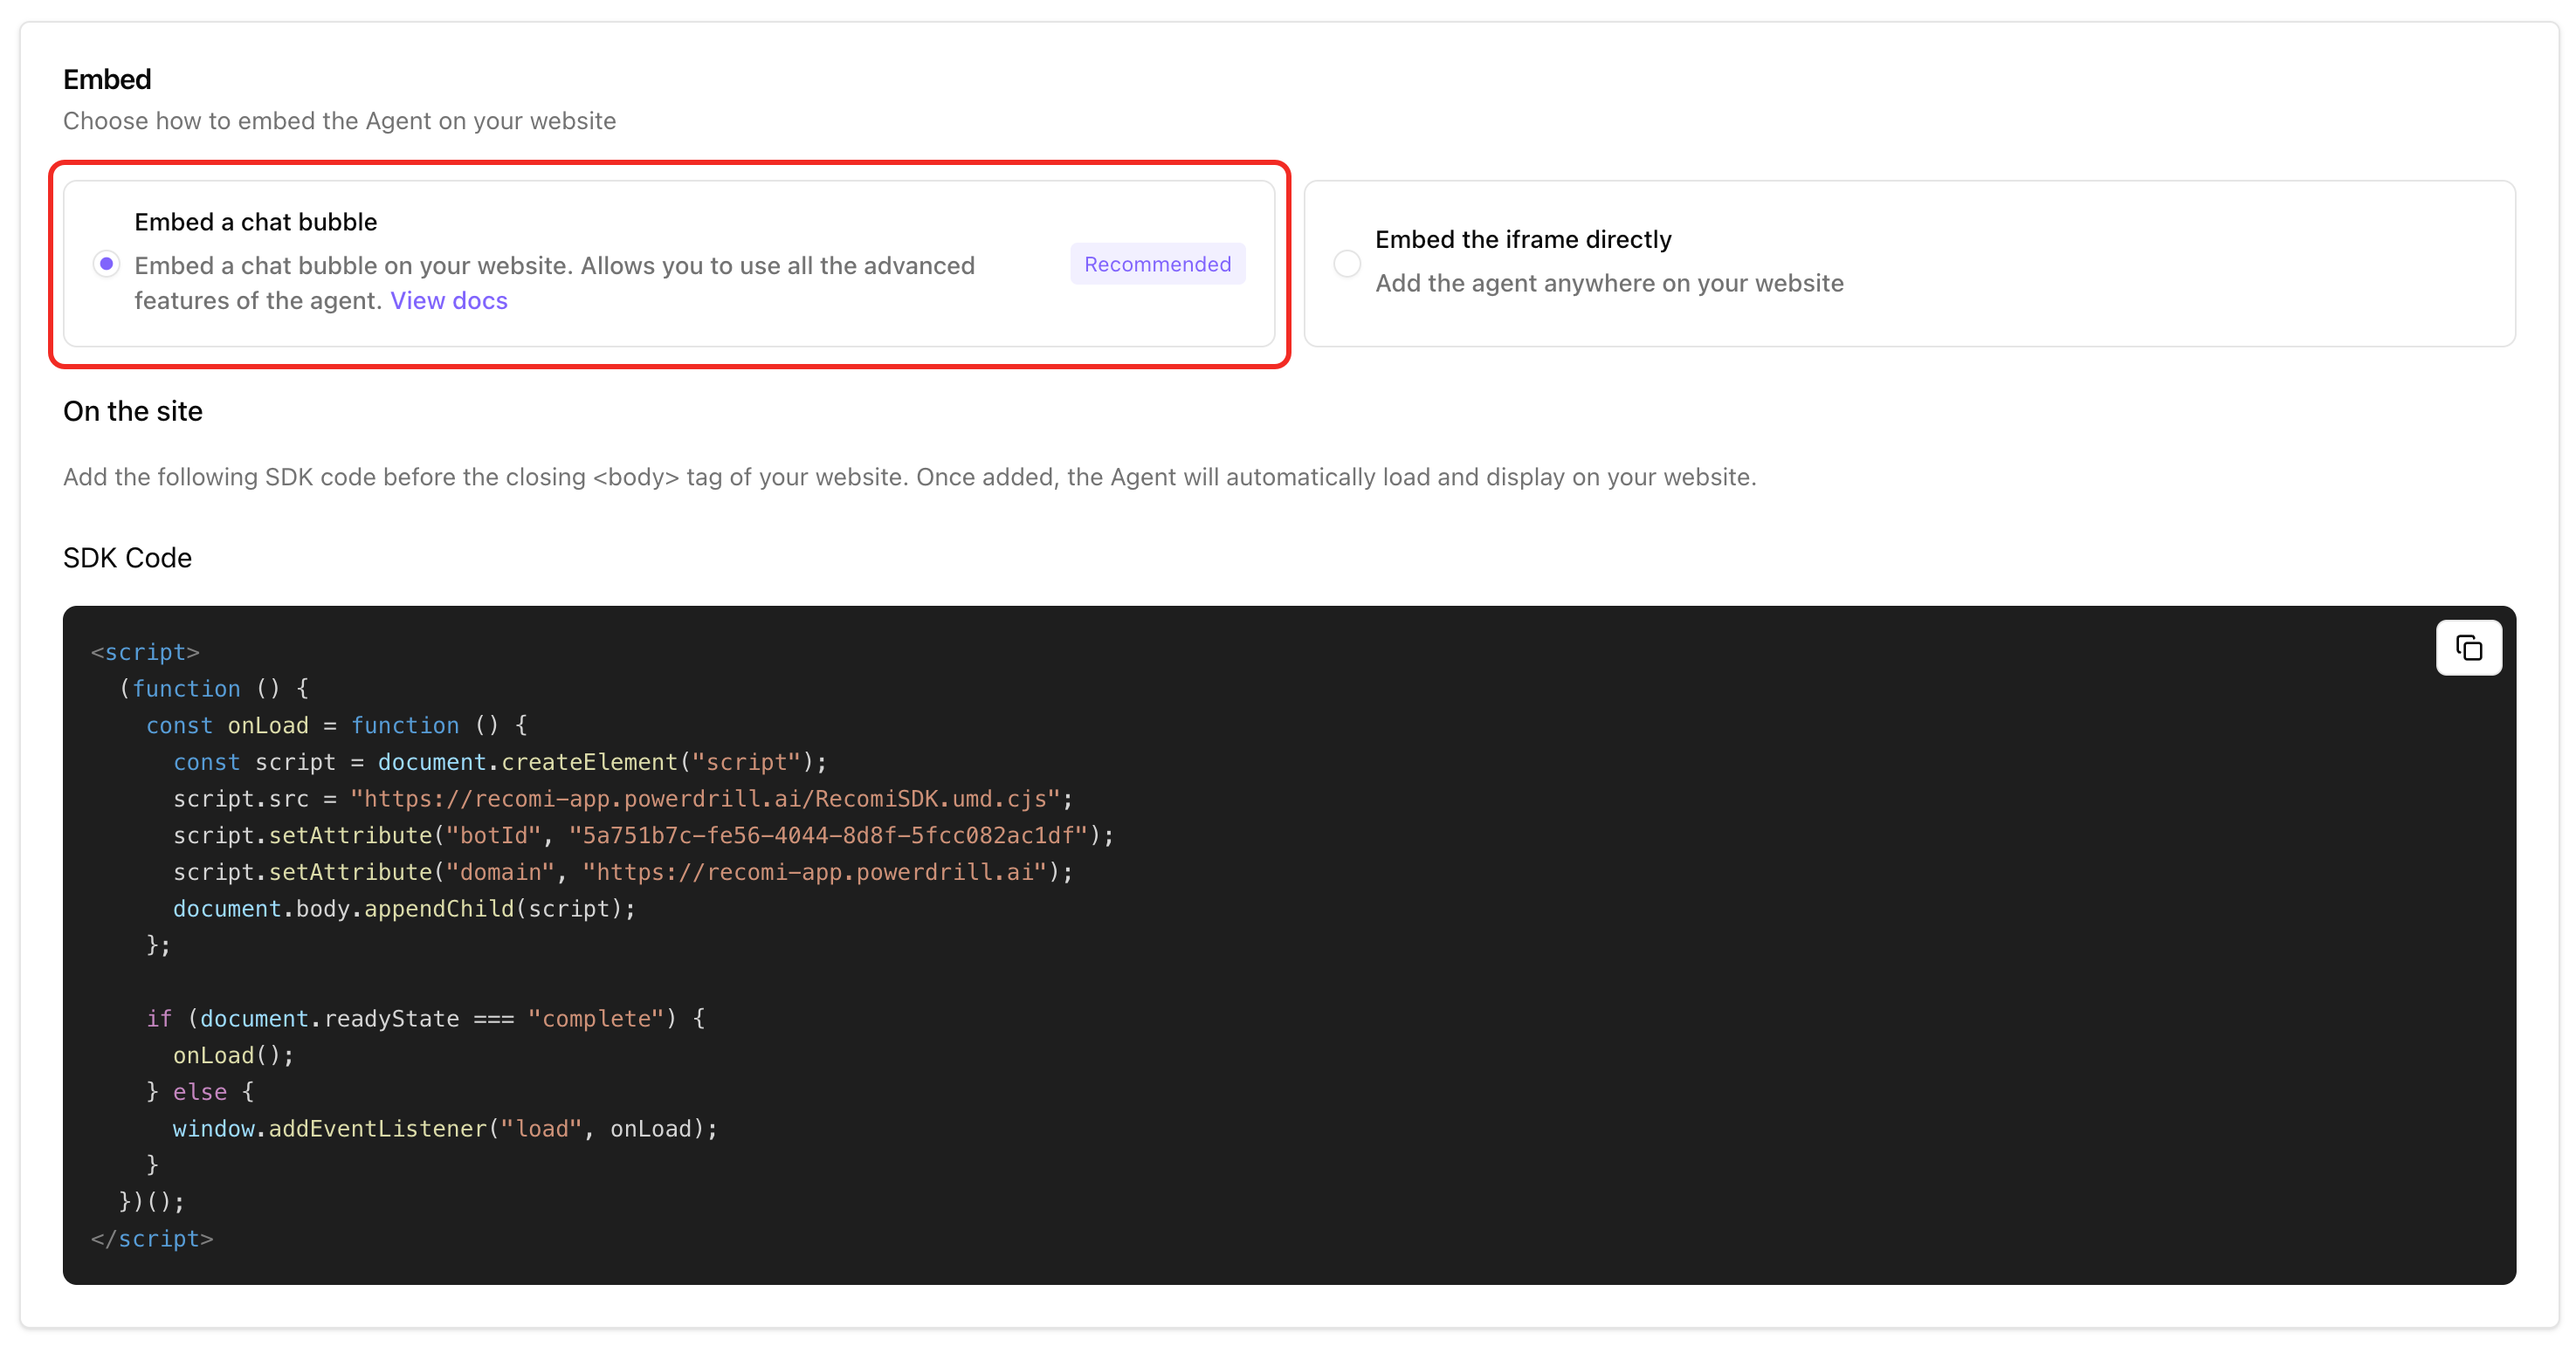Click the opening script tag line
2576x1360 pixels.
146,652
